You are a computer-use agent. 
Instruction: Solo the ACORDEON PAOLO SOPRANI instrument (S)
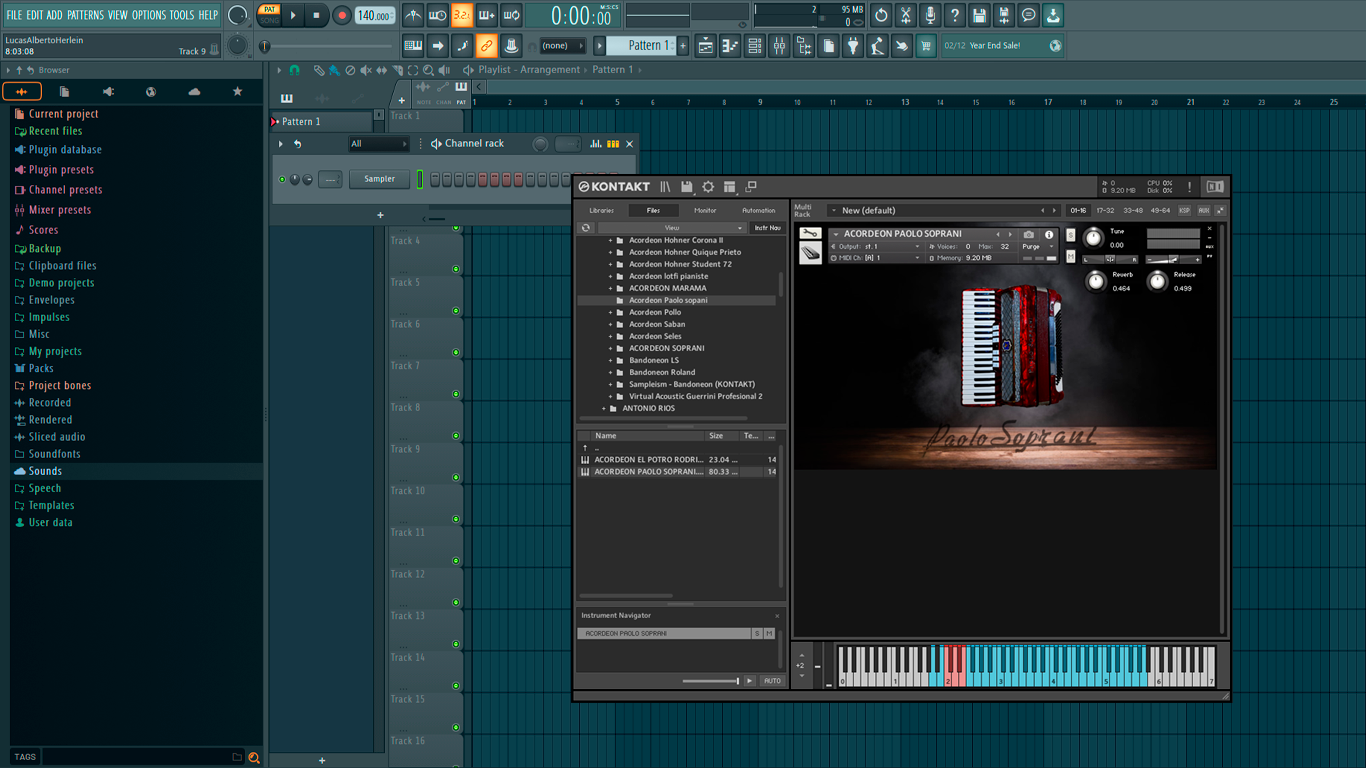click(x=1070, y=235)
